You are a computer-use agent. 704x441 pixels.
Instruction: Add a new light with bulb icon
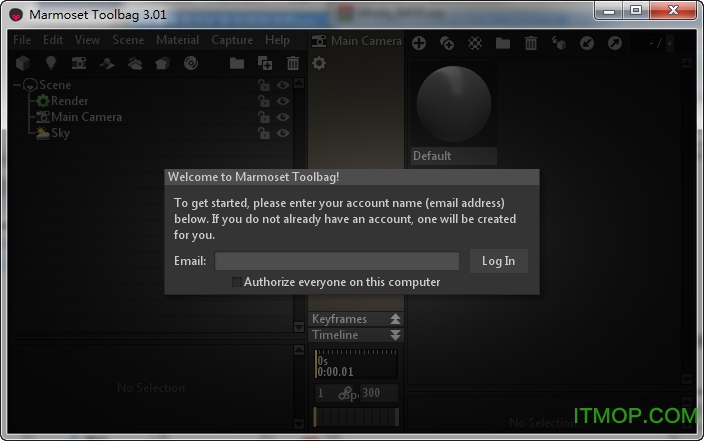[51, 63]
